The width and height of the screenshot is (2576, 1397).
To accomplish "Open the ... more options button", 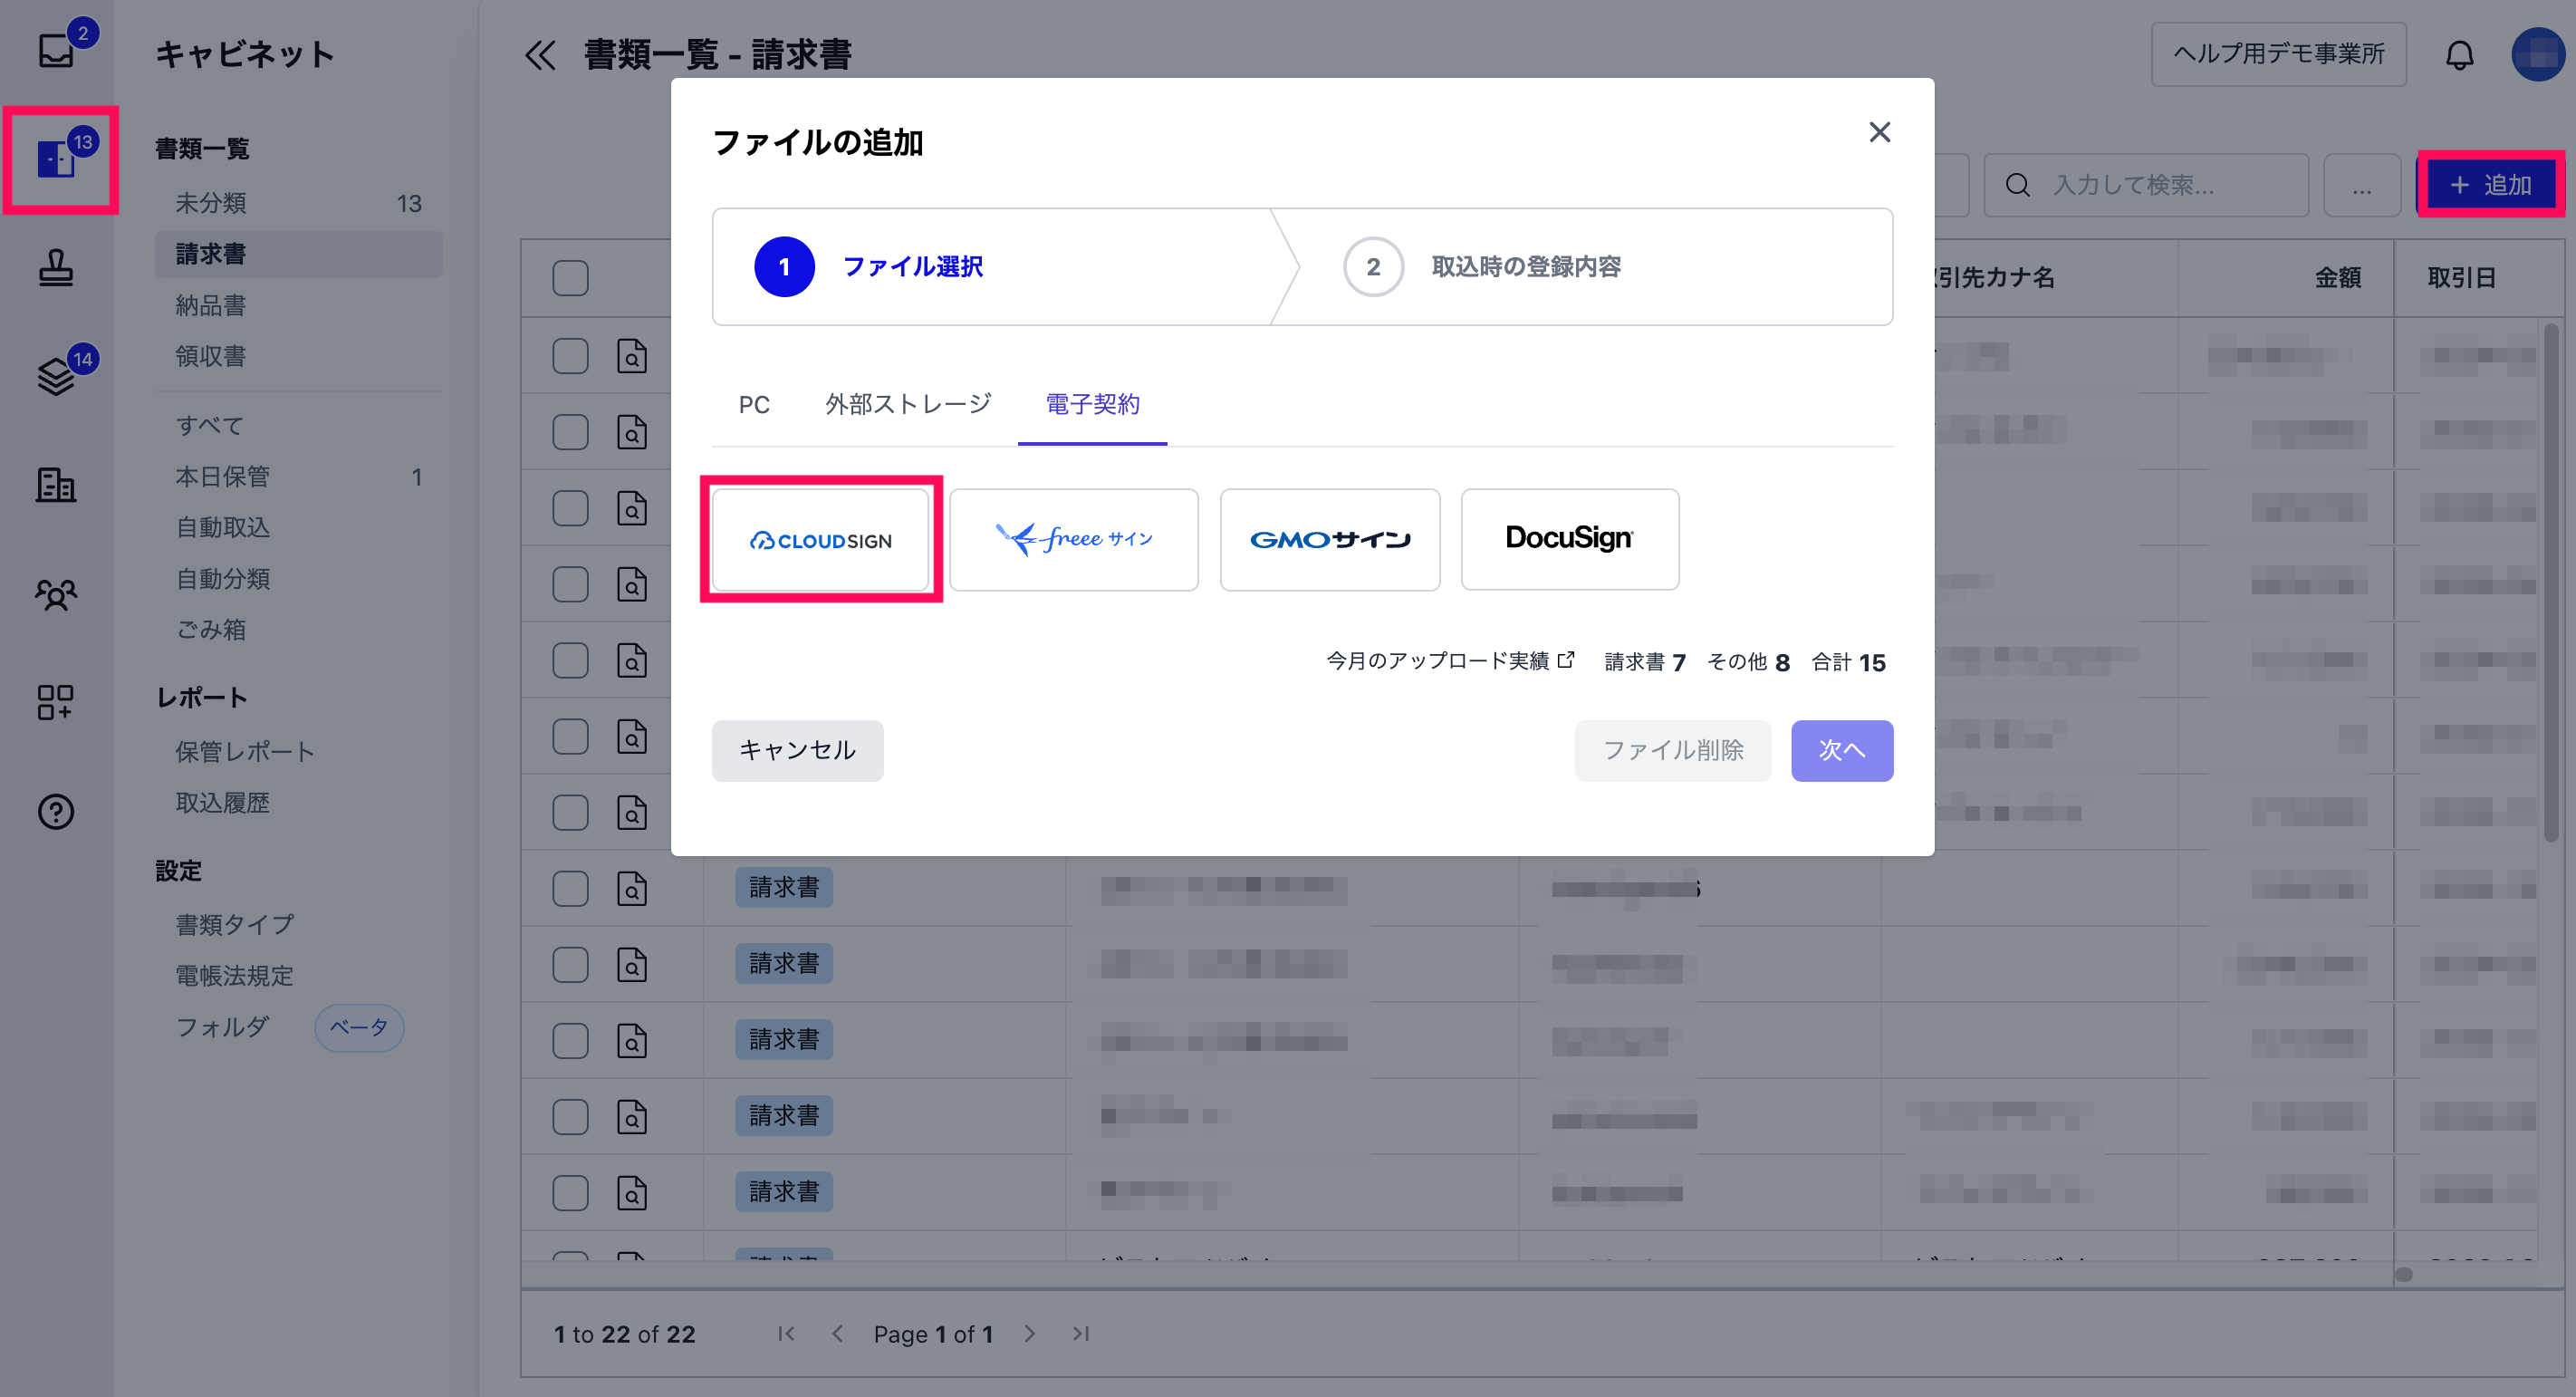I will click(2361, 185).
